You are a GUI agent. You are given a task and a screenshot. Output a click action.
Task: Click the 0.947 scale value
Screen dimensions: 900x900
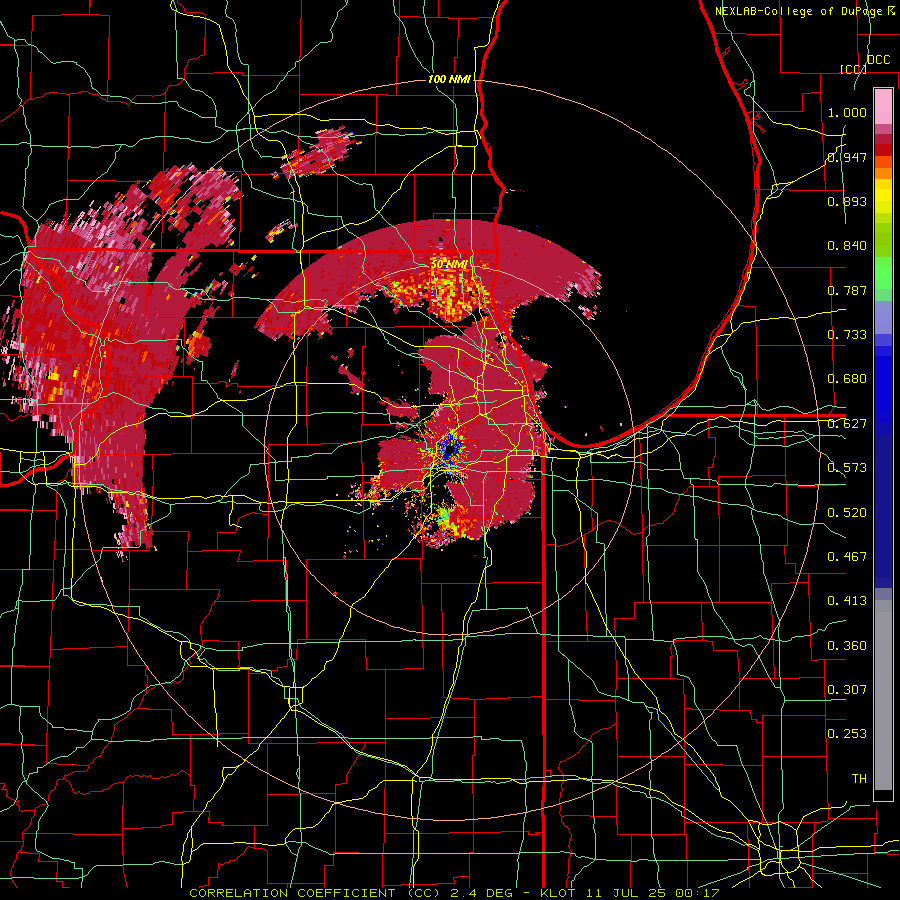click(x=847, y=157)
